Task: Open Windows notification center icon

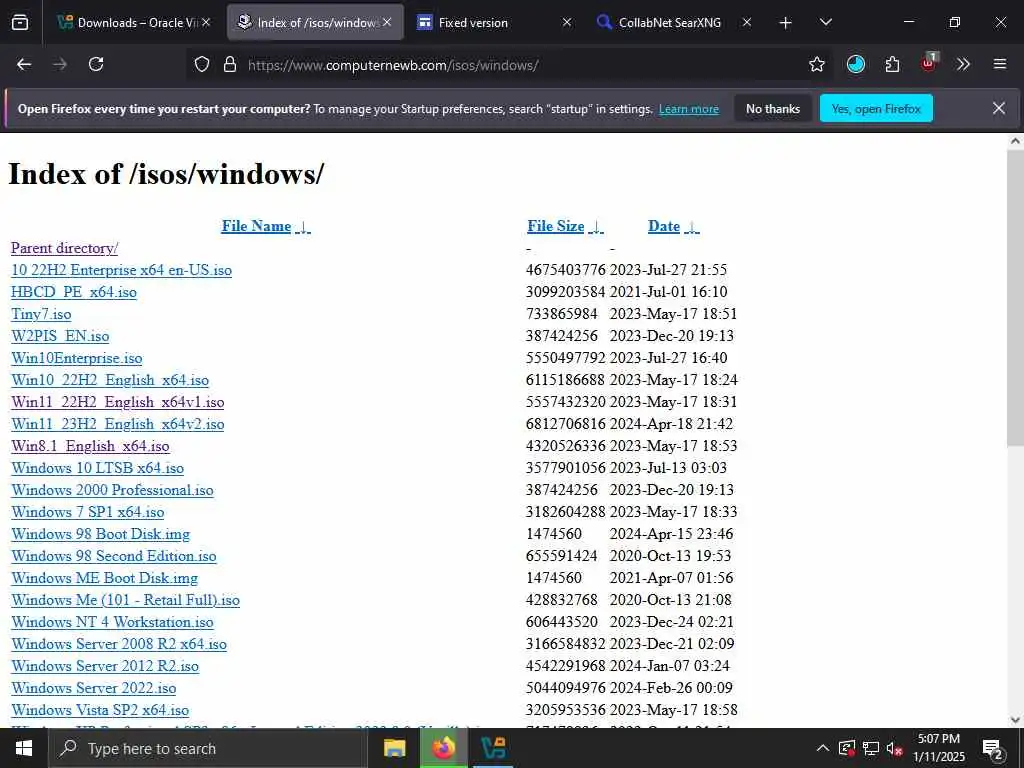Action: [x=993, y=749]
